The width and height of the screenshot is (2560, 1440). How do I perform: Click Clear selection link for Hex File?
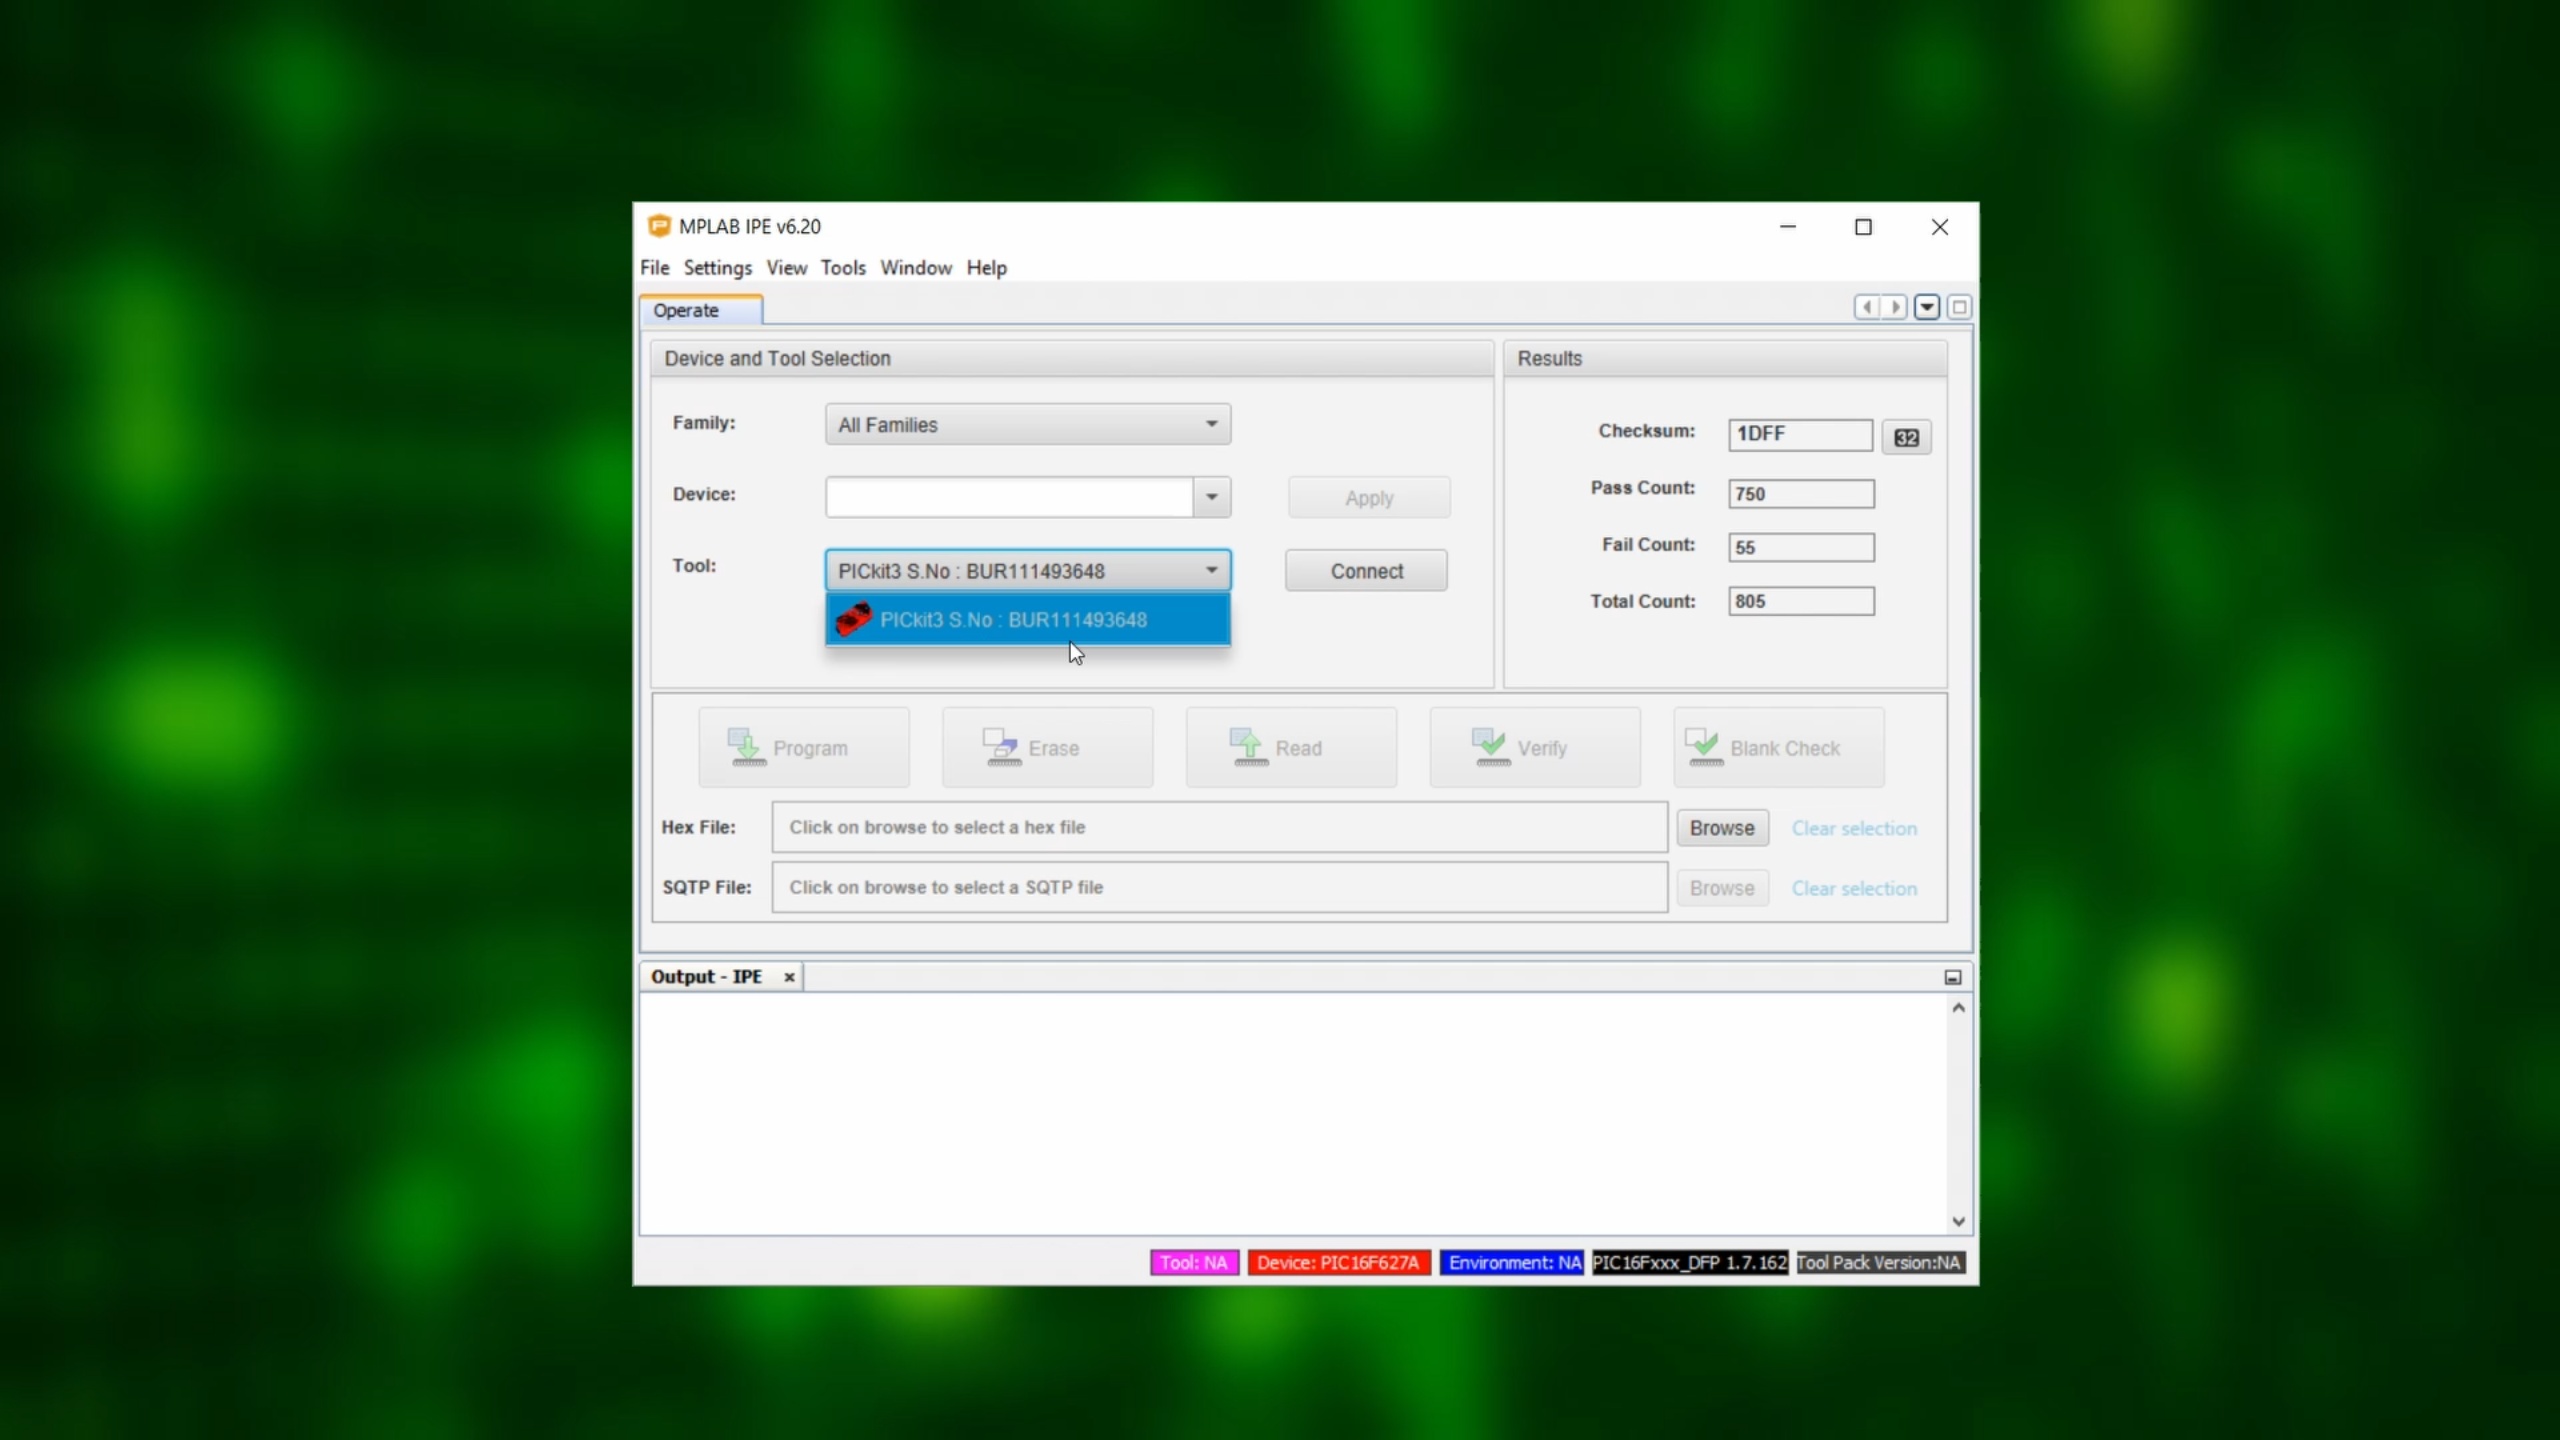click(x=1853, y=828)
